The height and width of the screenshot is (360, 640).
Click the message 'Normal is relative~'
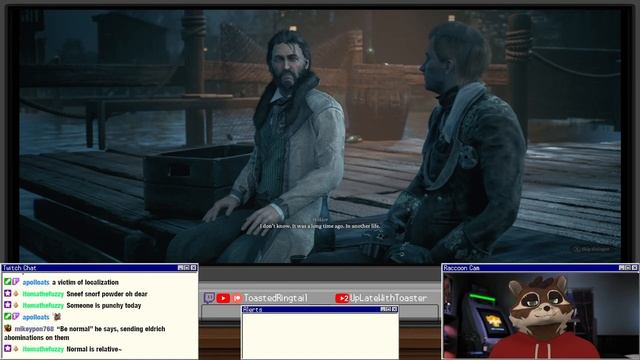(x=94, y=349)
